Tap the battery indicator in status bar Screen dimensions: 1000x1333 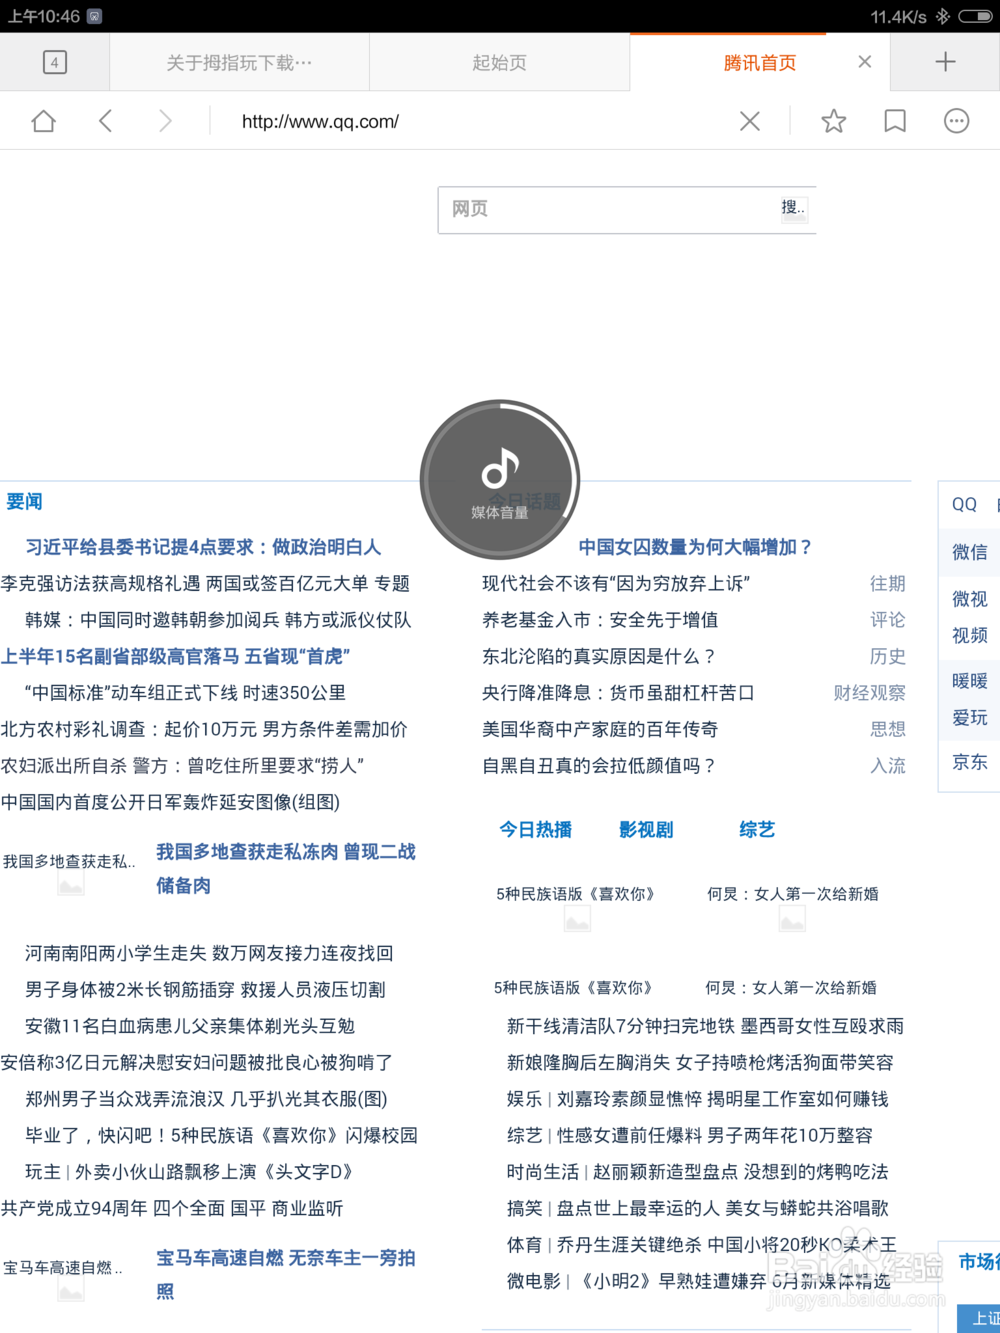point(975,16)
